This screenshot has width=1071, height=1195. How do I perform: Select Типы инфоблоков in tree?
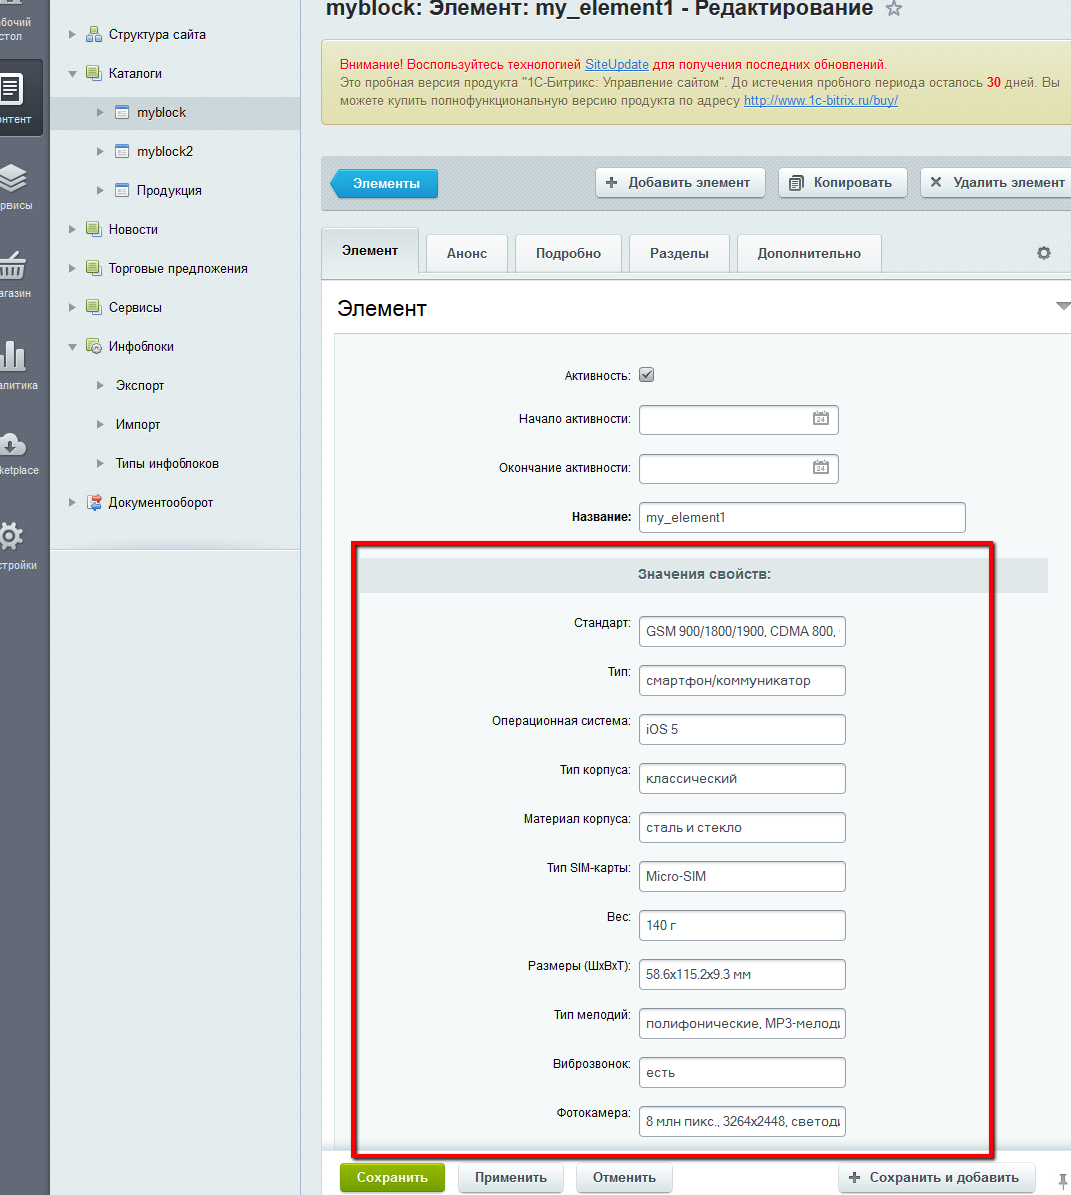[x=167, y=463]
